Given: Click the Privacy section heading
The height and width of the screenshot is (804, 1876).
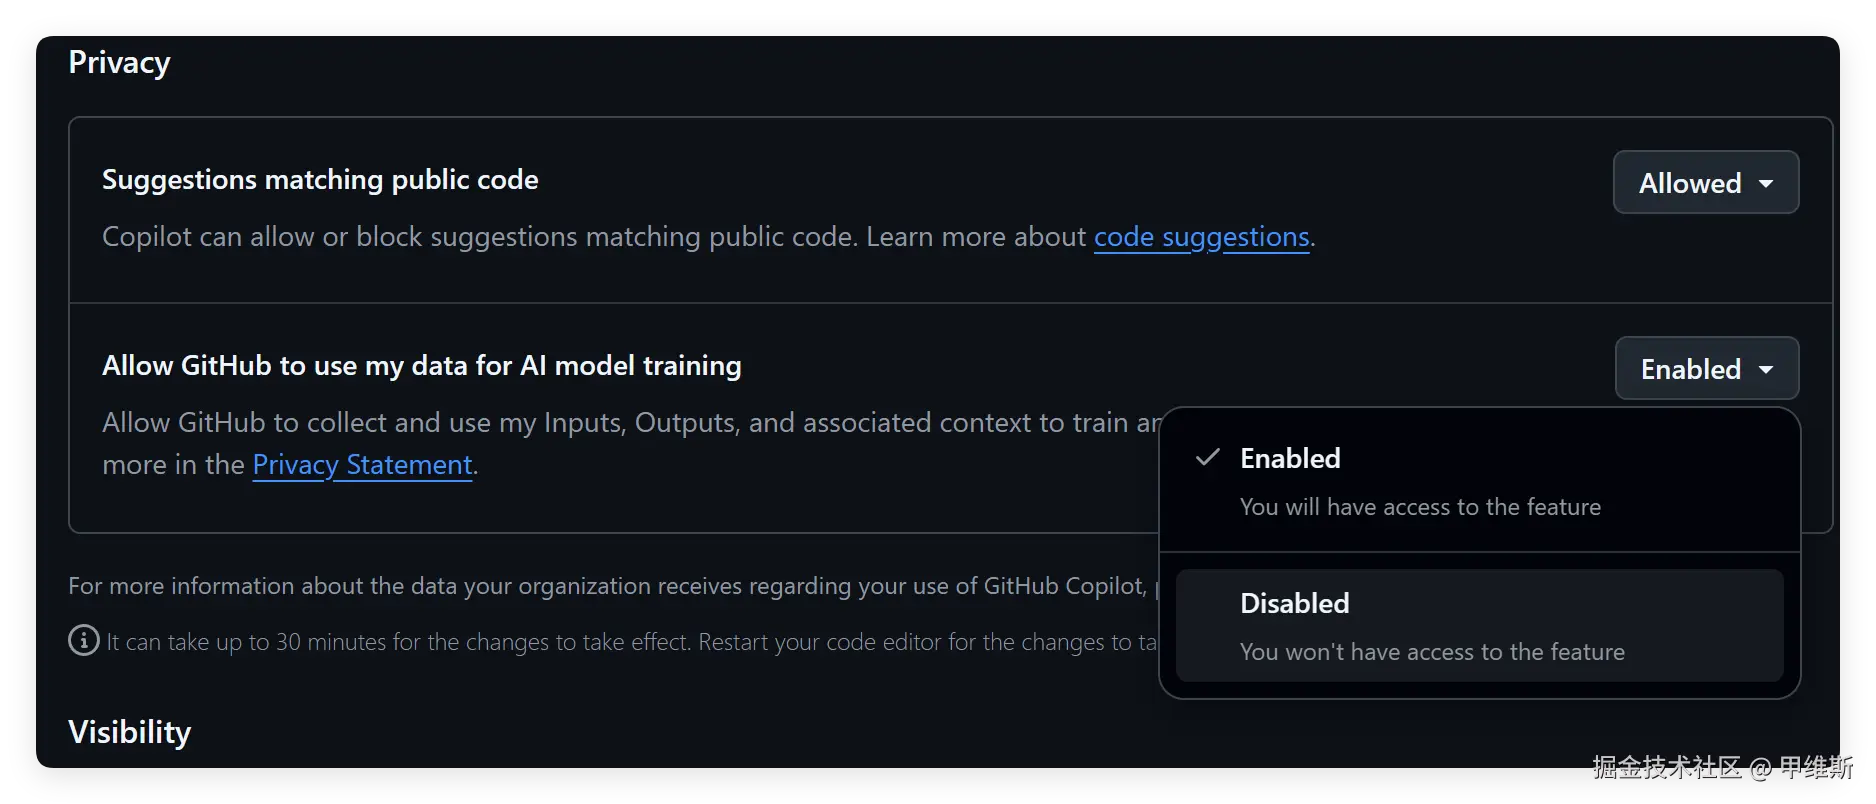Looking at the screenshot, I should [119, 63].
